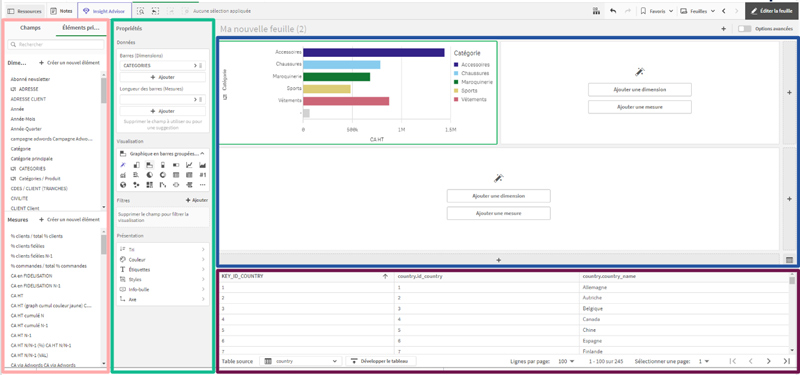Screen dimensions: 800x375
Task: Undo the last action
Action: pyautogui.click(x=613, y=11)
